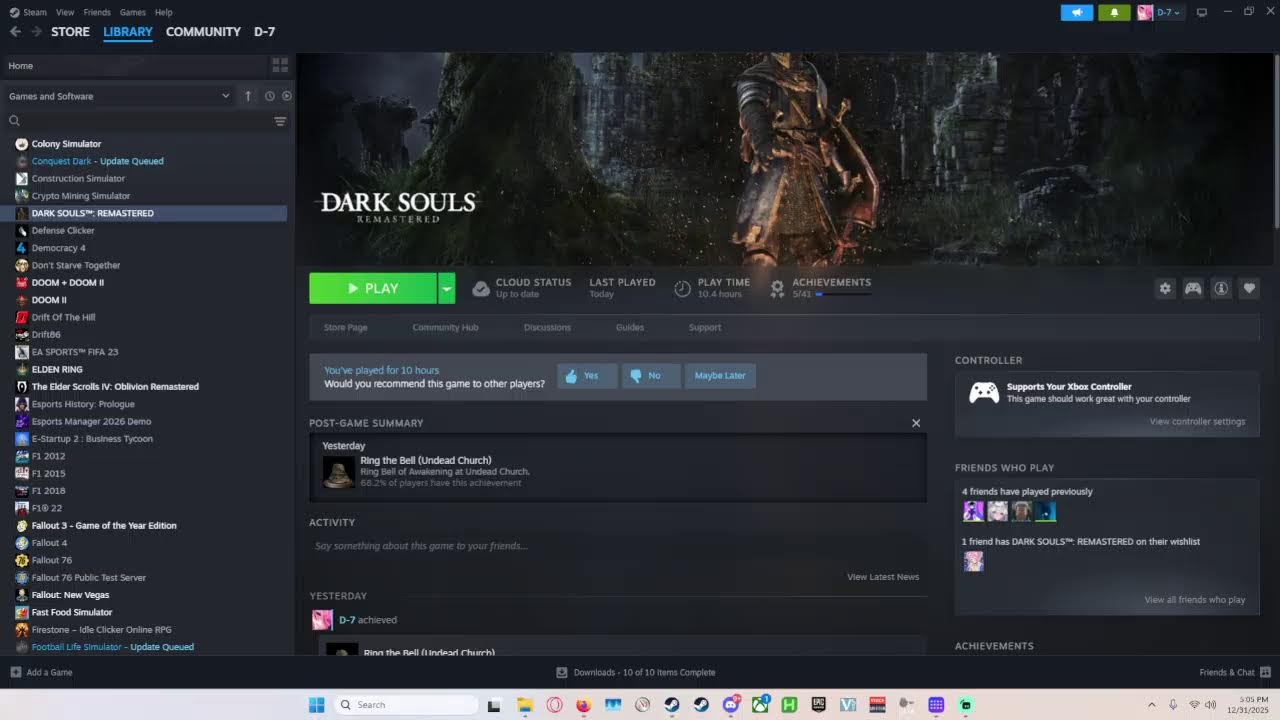Viewport: 1280px width, 720px height.
Task: Open the Play button dropdown arrow
Action: [447, 288]
